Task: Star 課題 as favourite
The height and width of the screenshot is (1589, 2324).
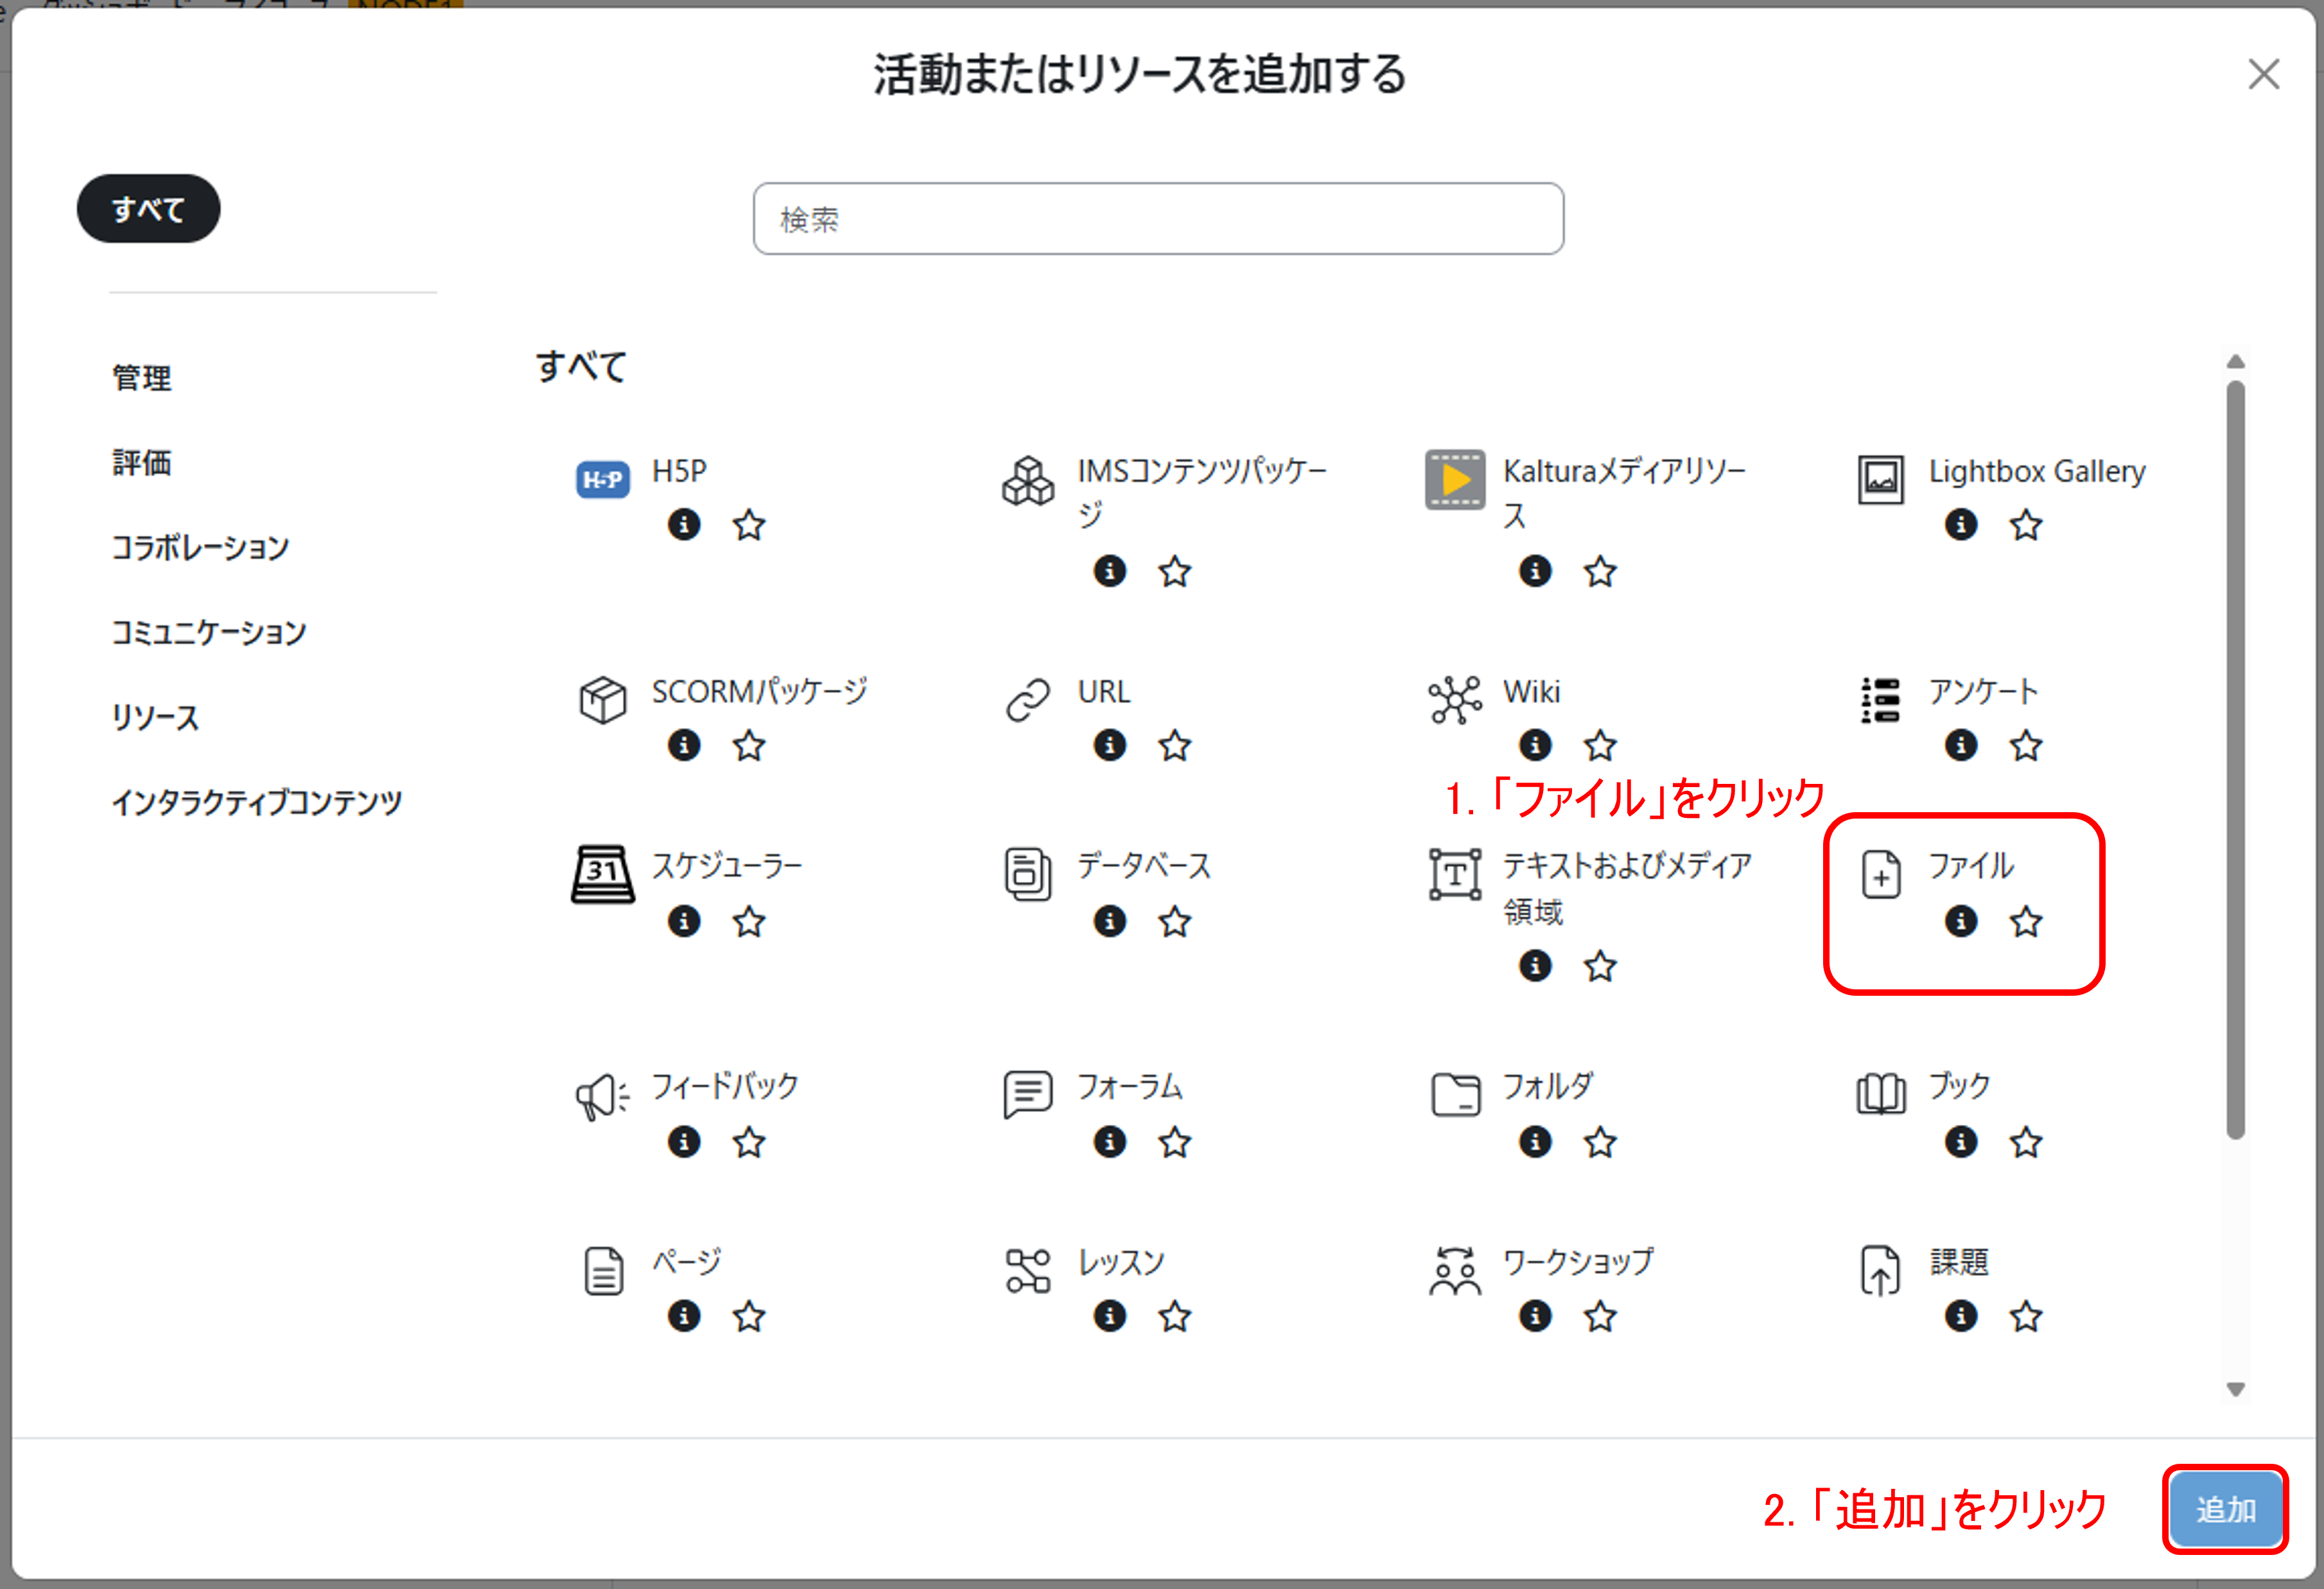Action: [2026, 1316]
